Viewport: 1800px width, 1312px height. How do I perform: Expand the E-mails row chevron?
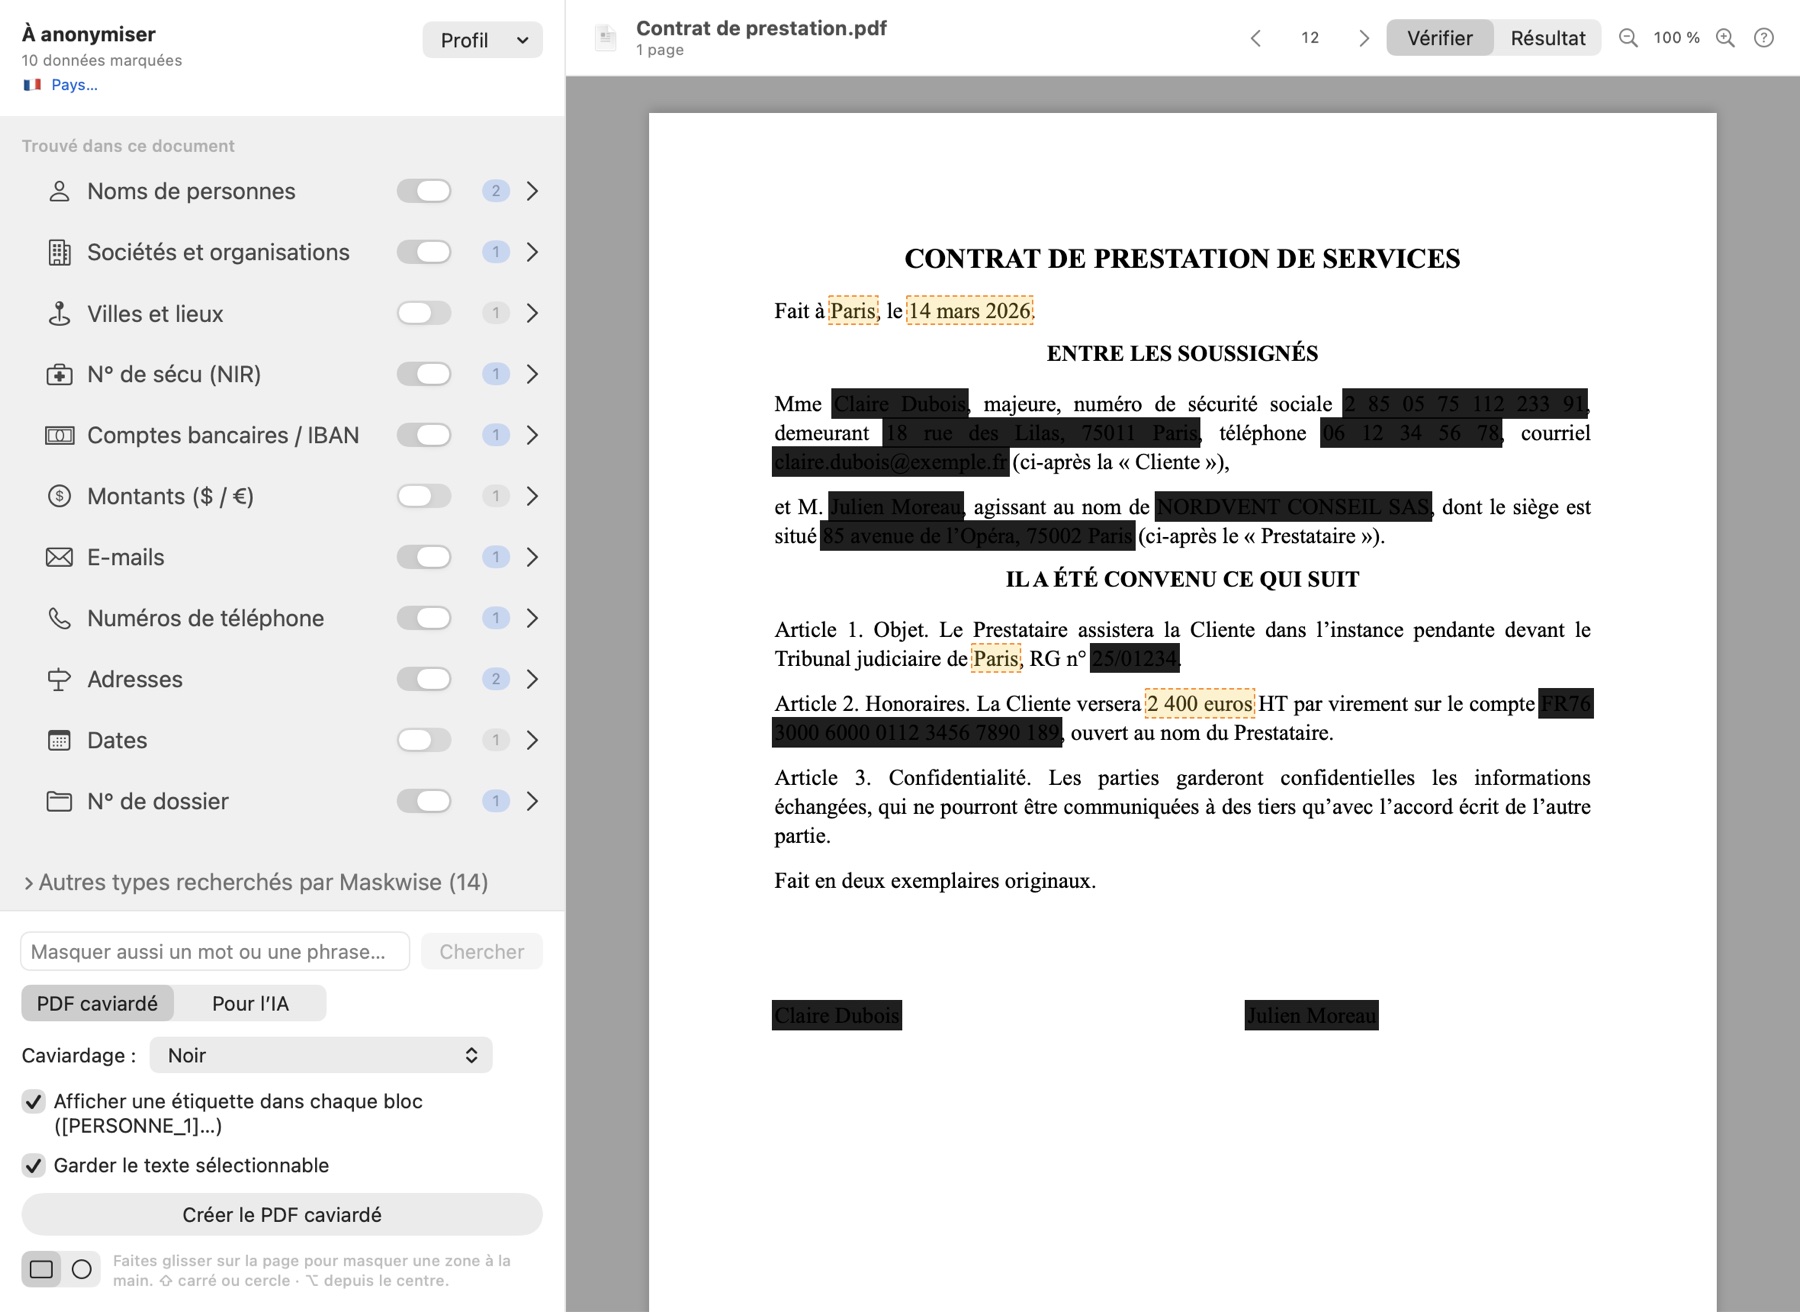pos(532,557)
